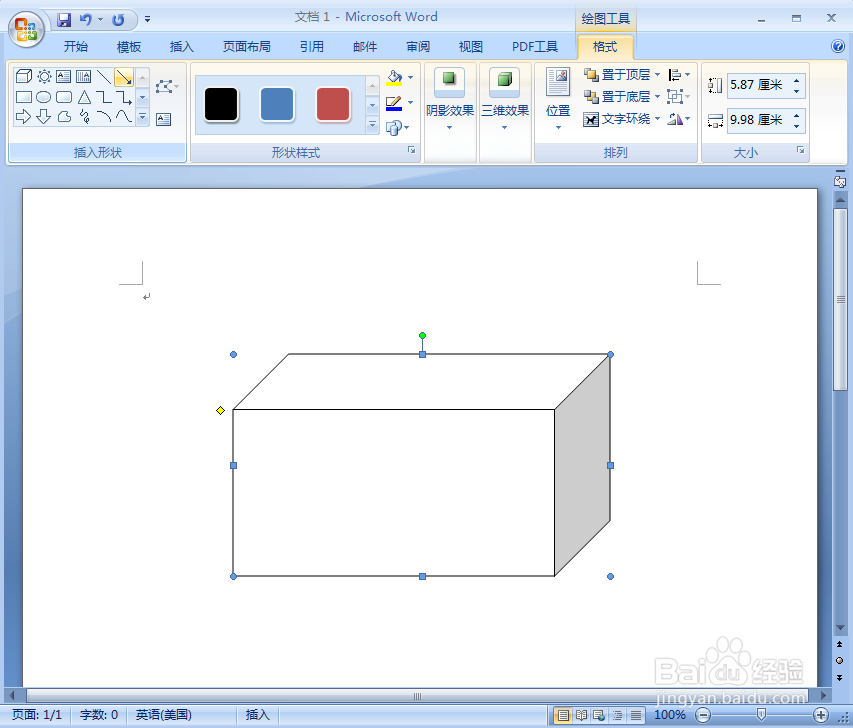This screenshot has width=853, height=728.
Task: Switch to Outline view
Action: 617,715
